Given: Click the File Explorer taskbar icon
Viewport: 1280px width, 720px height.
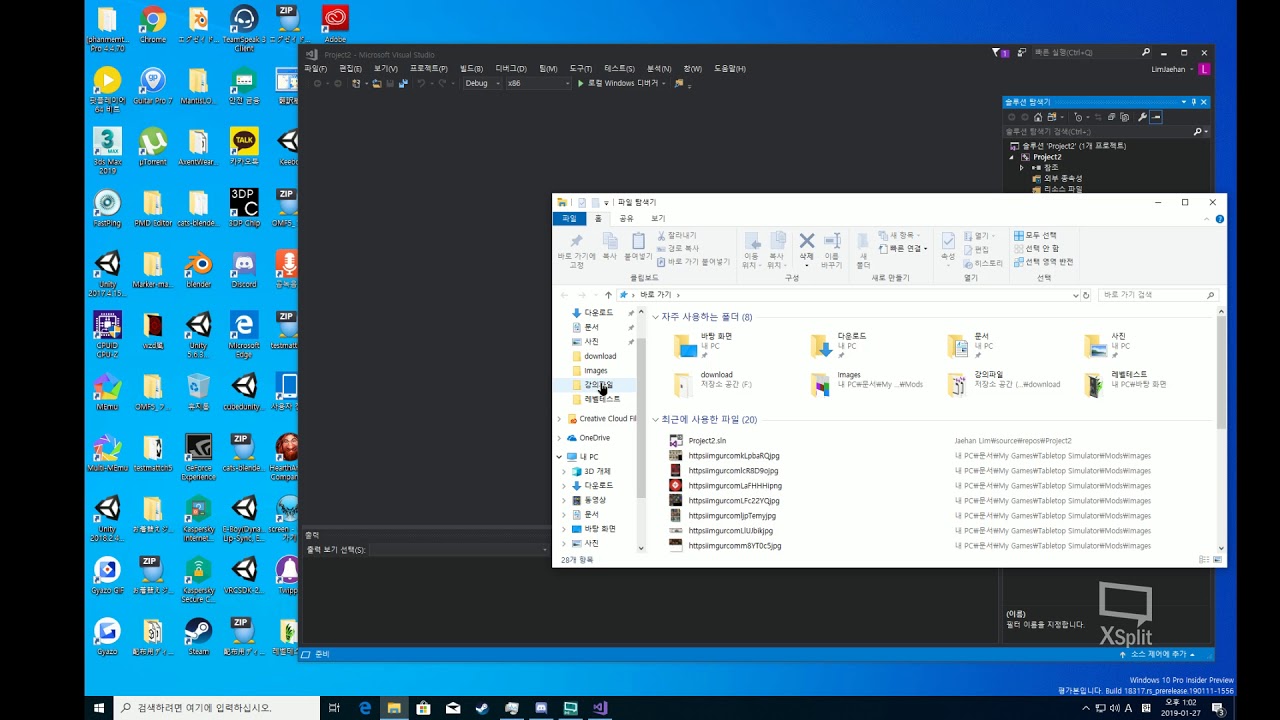Looking at the screenshot, I should [394, 708].
